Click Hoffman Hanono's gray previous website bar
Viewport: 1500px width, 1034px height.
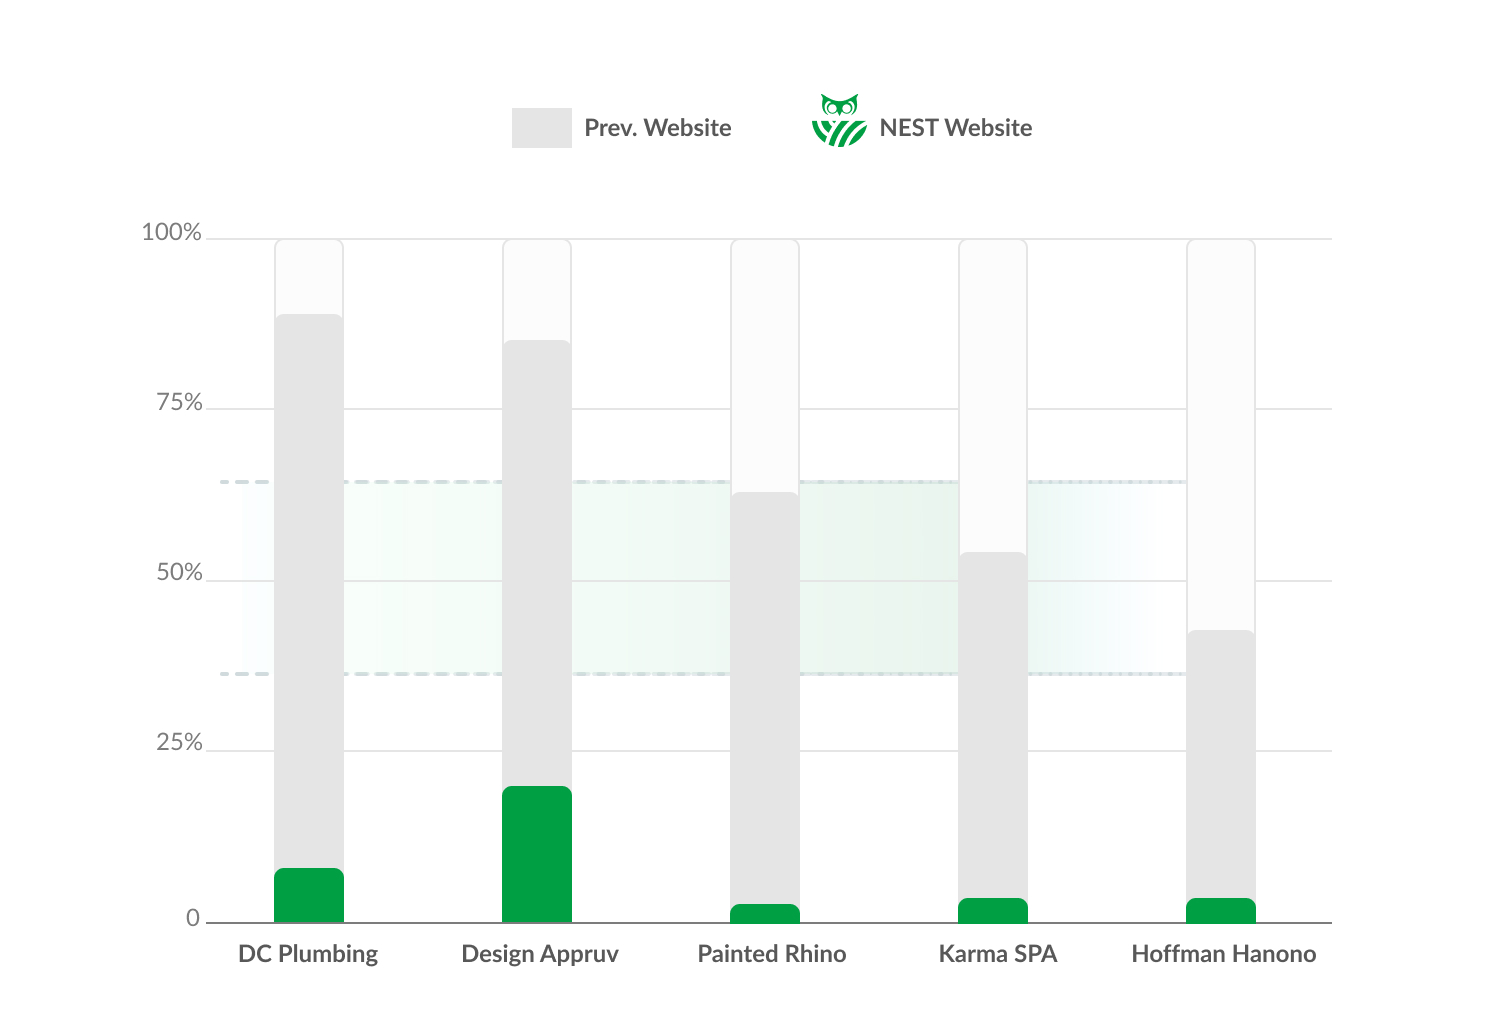coord(1221,763)
